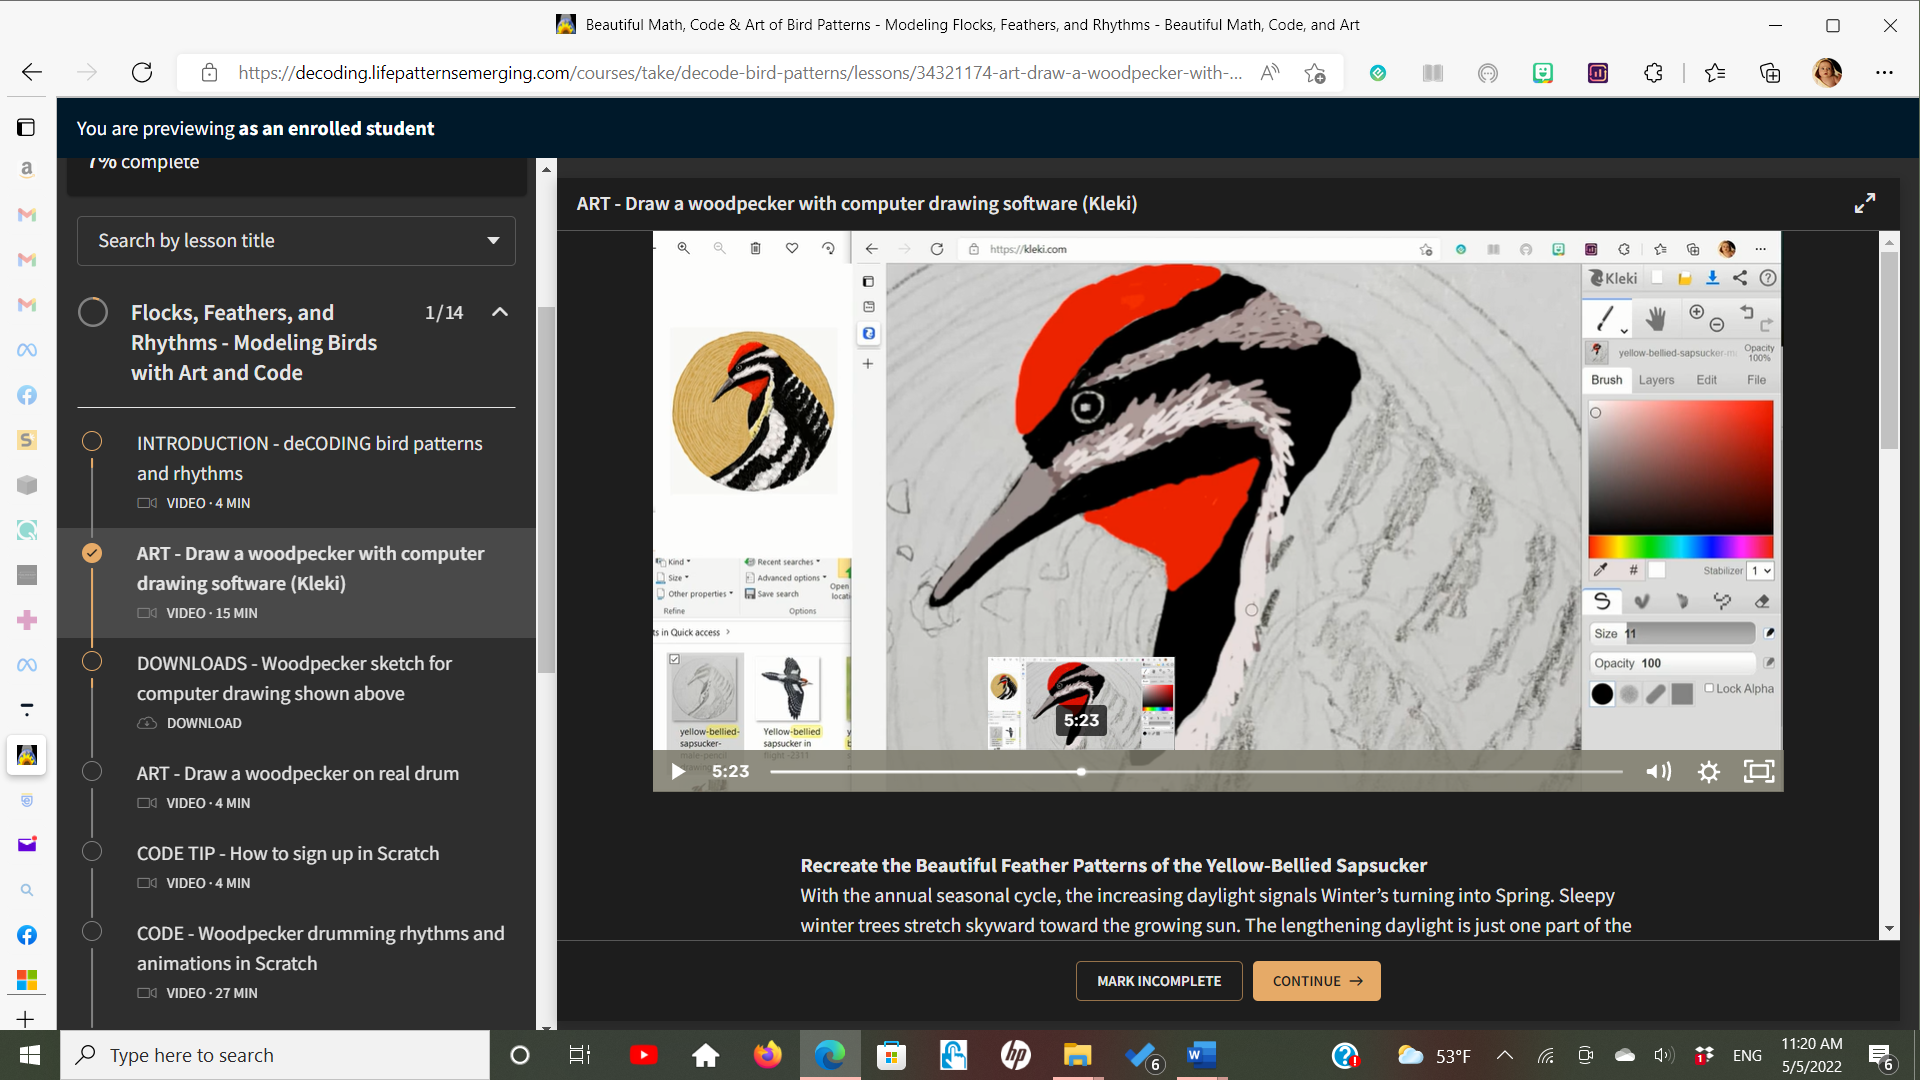Viewport: 1920px width, 1080px height.
Task: Add page to favorites
Action: (x=1314, y=72)
